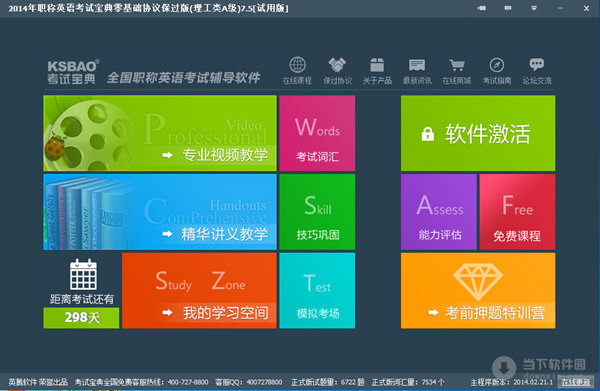Image resolution: width=600 pixels, height=391 pixels.
Task: Open the Test 模拟考场 tile
Action: pos(317,290)
